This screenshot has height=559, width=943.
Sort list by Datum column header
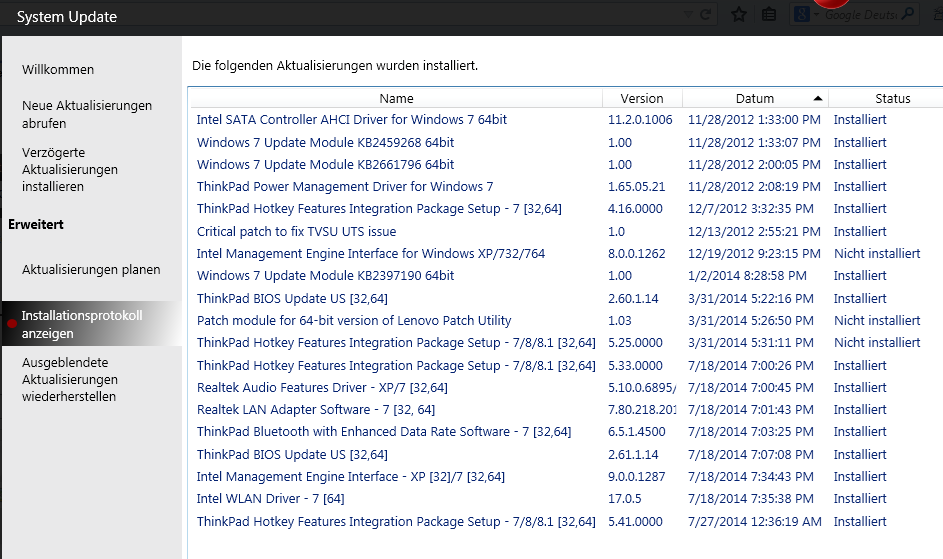pos(755,98)
